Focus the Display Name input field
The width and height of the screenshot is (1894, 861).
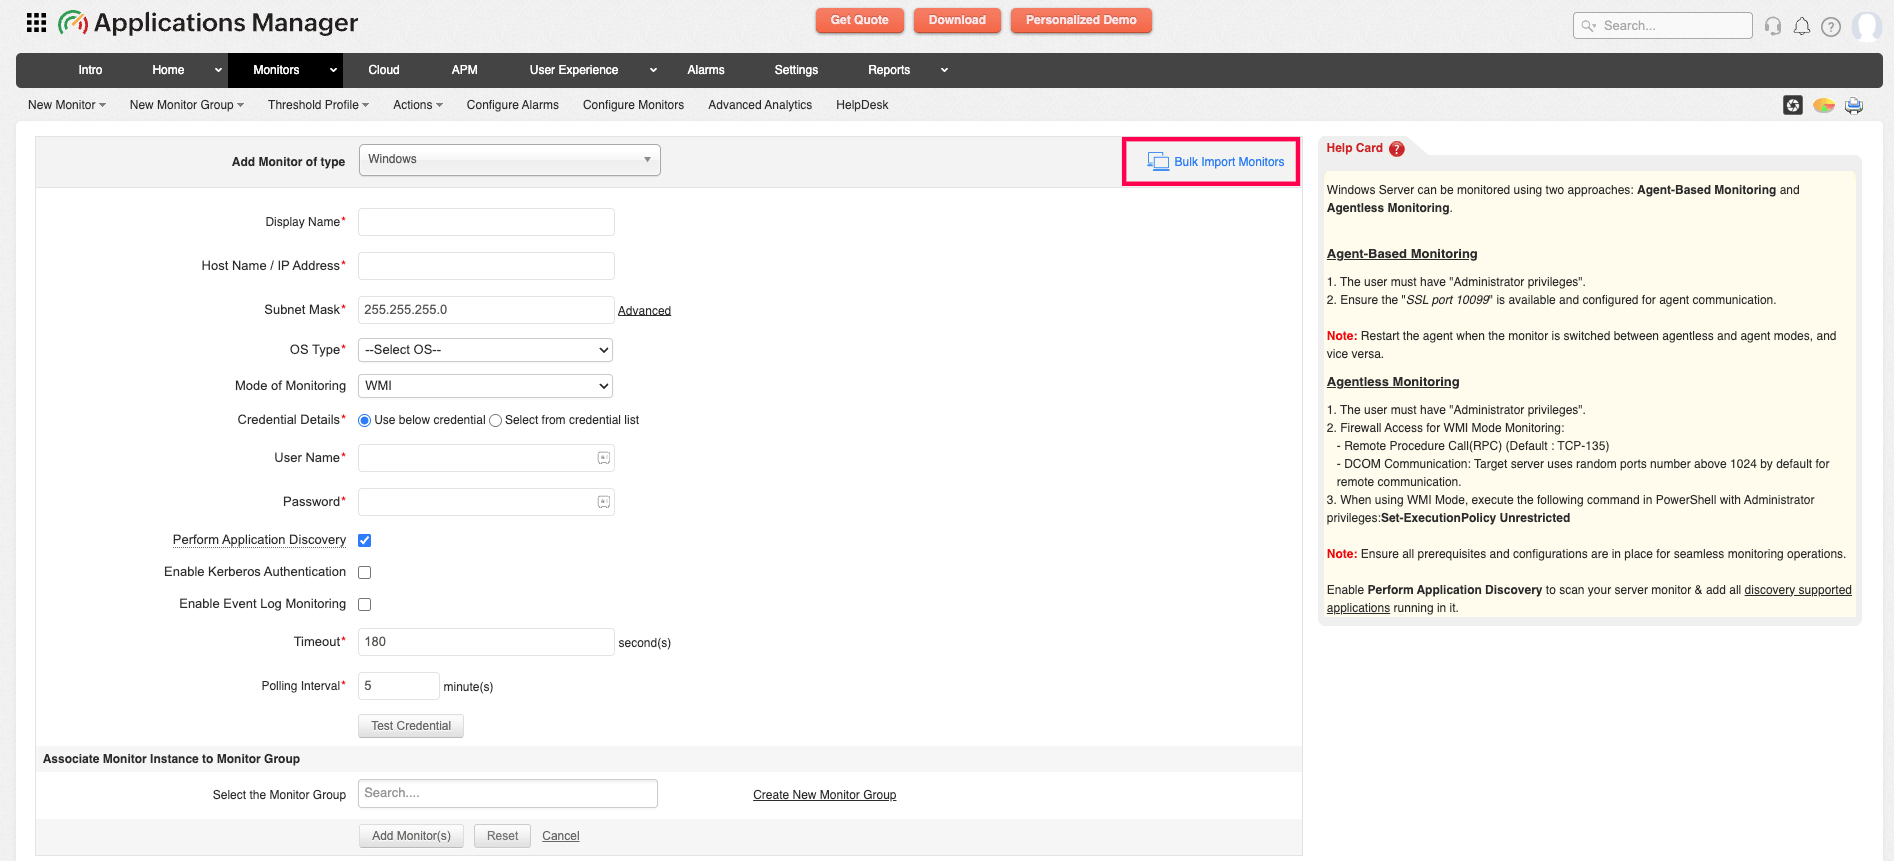tap(486, 222)
